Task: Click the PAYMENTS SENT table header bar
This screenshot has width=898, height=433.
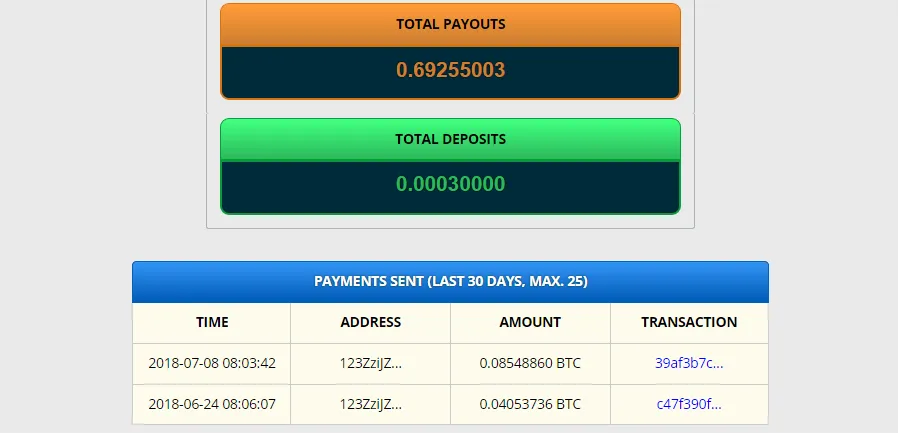Action: [450, 282]
